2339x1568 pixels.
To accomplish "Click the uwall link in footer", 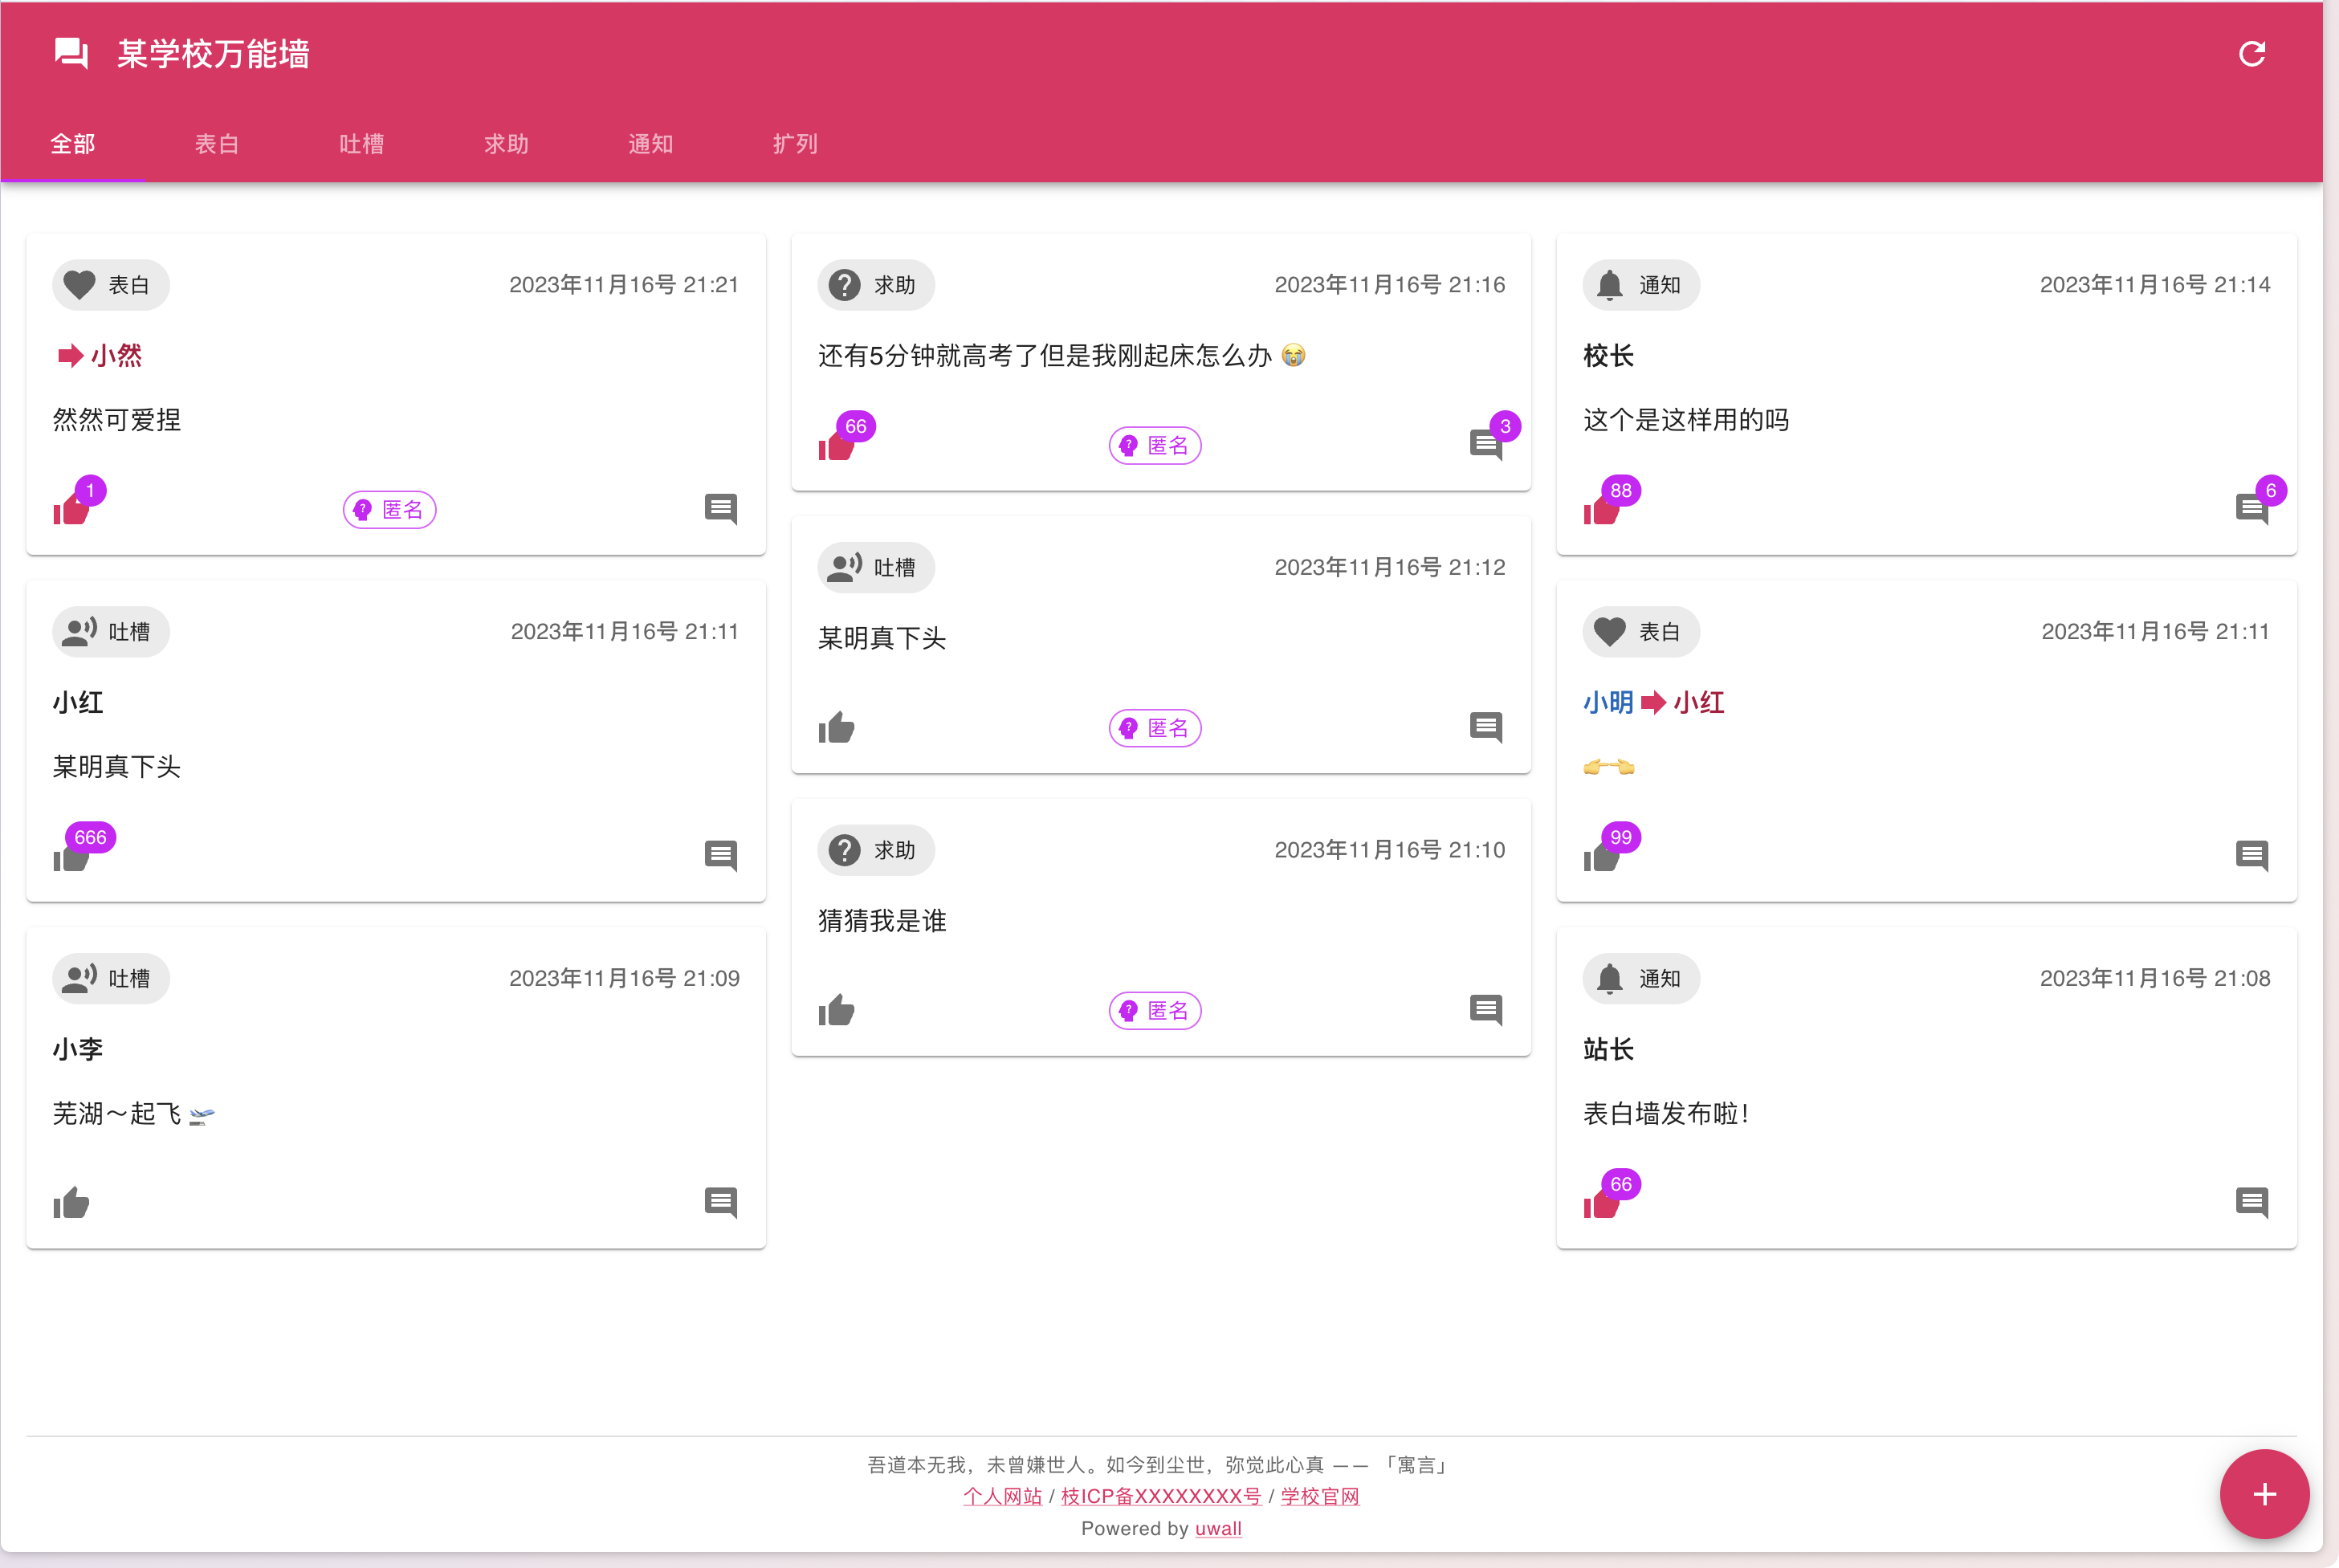I will [1218, 1528].
